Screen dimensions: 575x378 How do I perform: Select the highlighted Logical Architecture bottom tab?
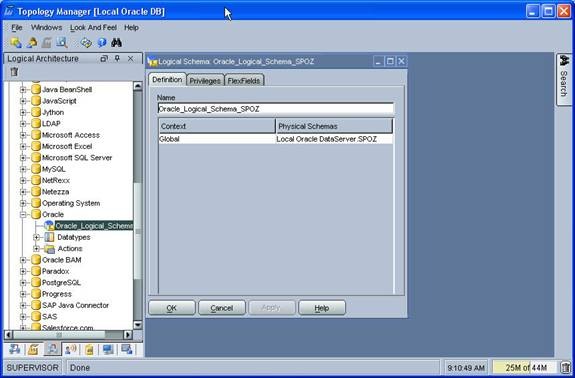(x=52, y=349)
